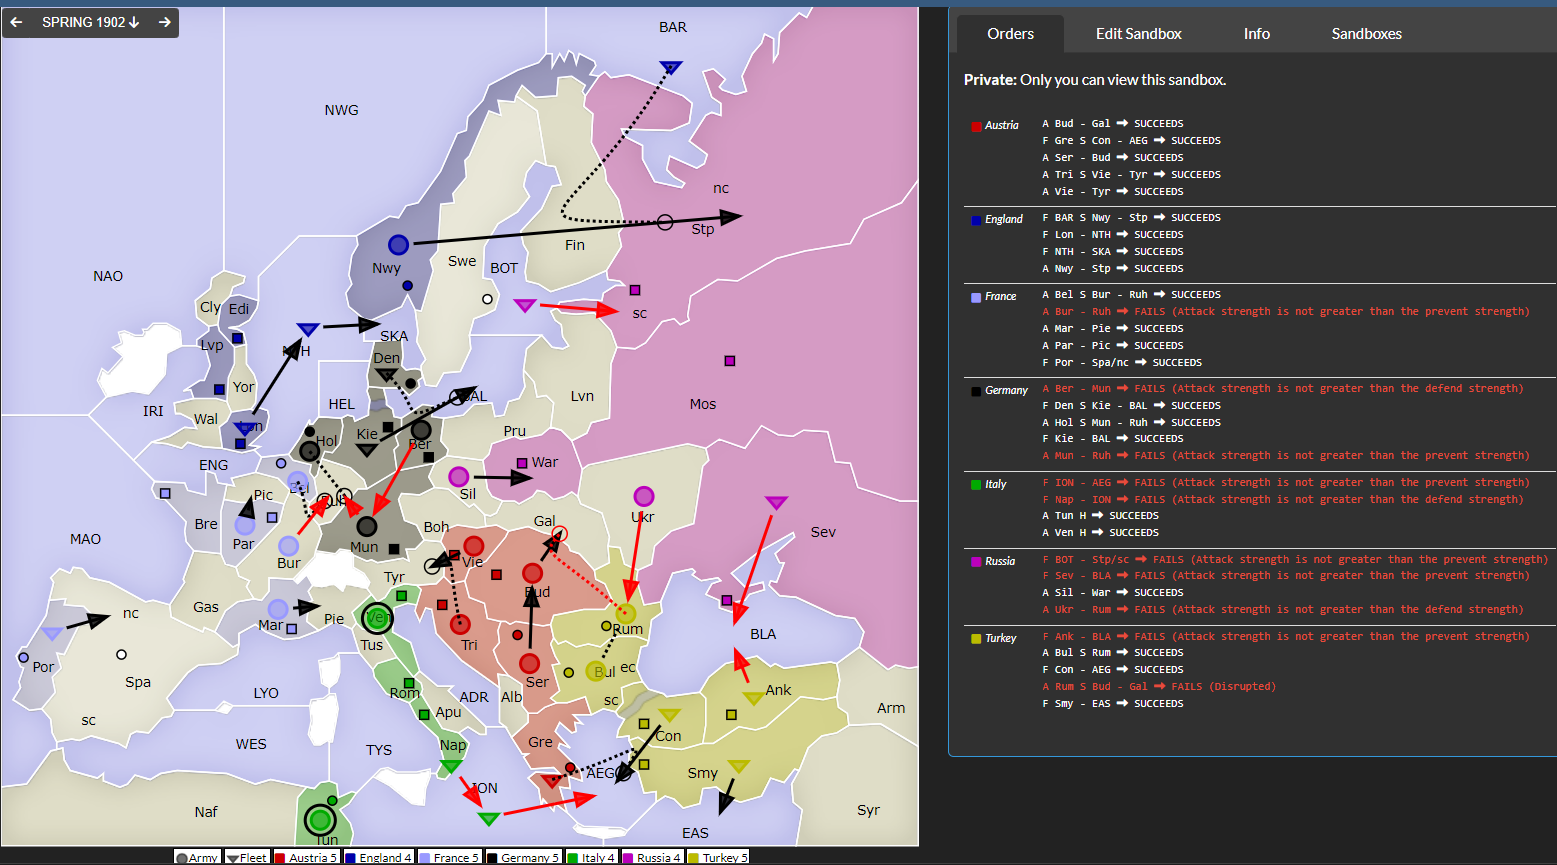Click the 'A Bud - Gal SUCCEEDS' order

pos(1112,124)
